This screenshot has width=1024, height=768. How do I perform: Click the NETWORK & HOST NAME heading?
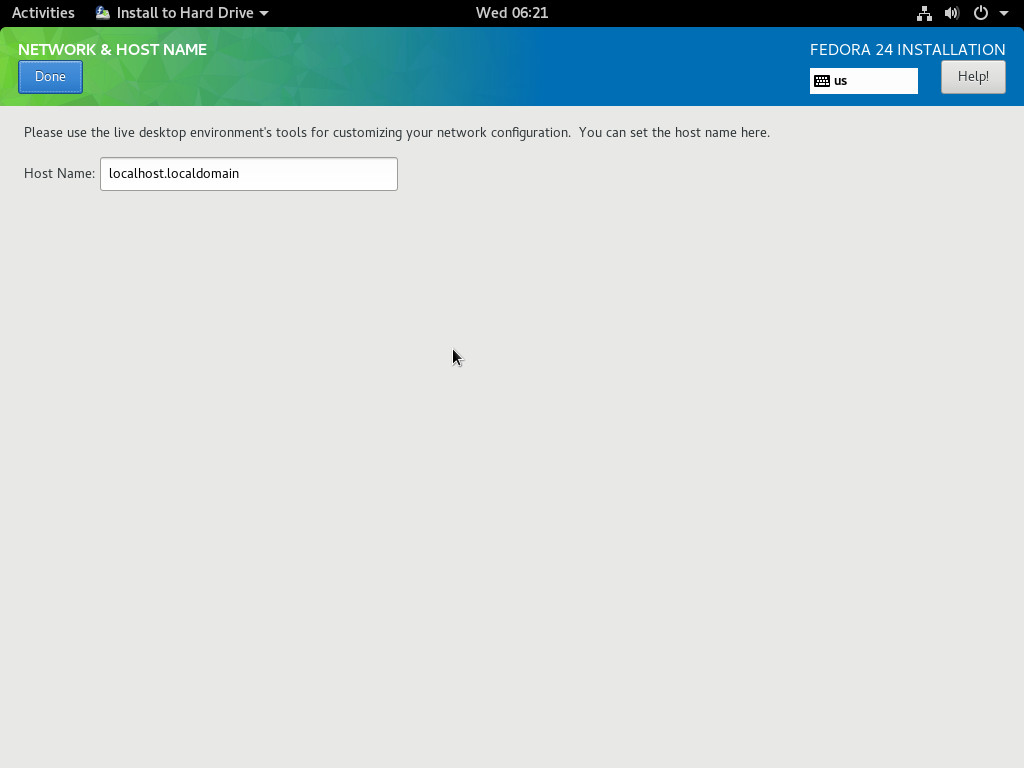click(x=112, y=50)
